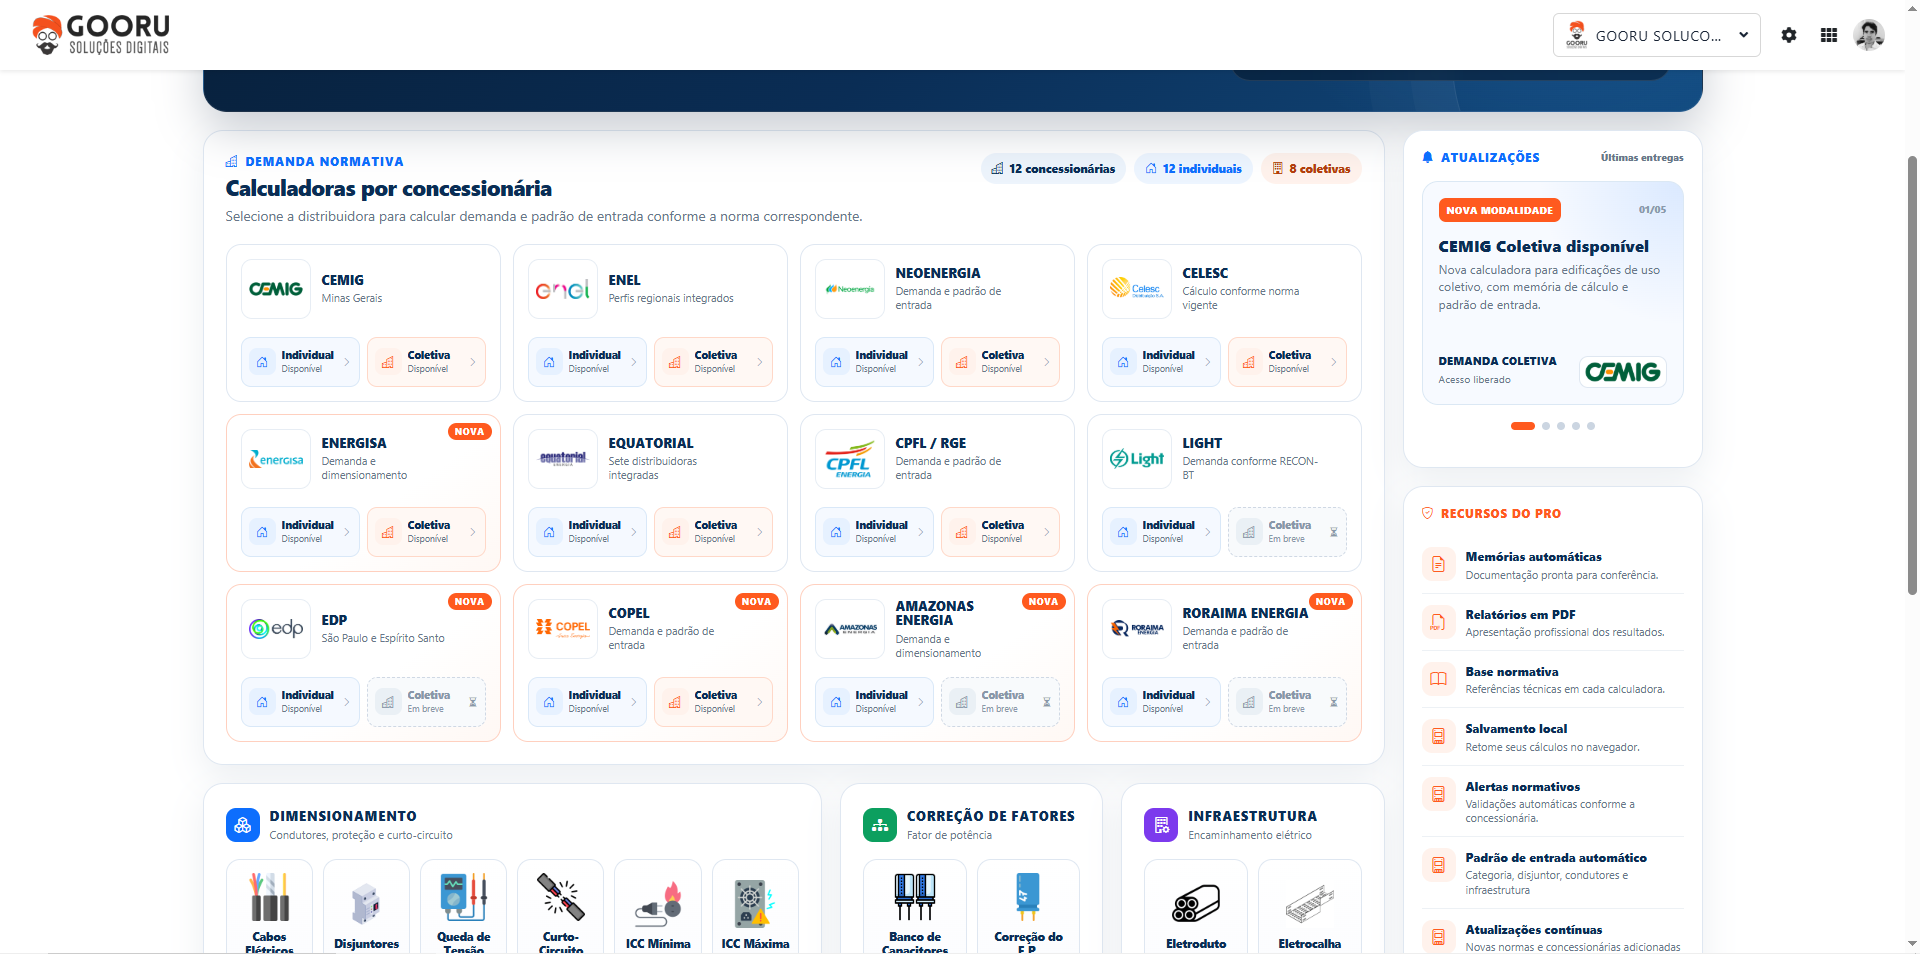Click the Dimensionamento section icon

242,825
